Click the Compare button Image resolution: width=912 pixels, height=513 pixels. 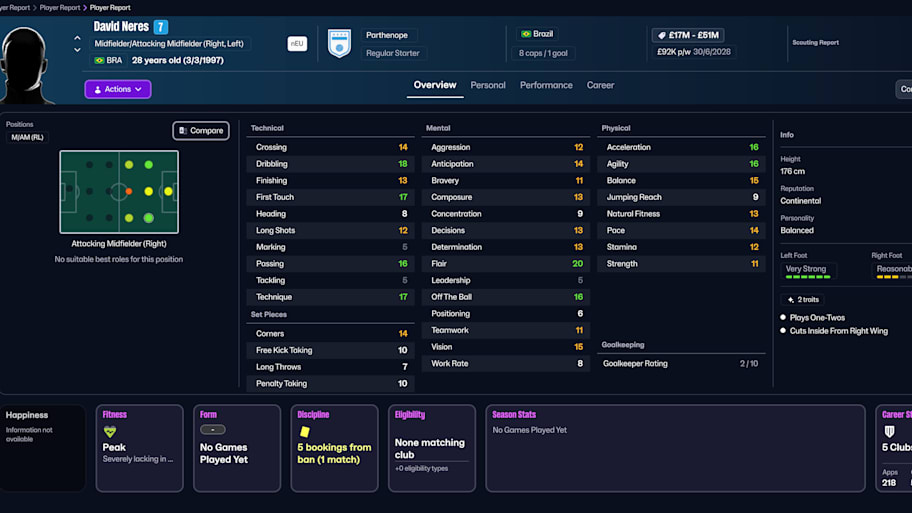tap(201, 130)
